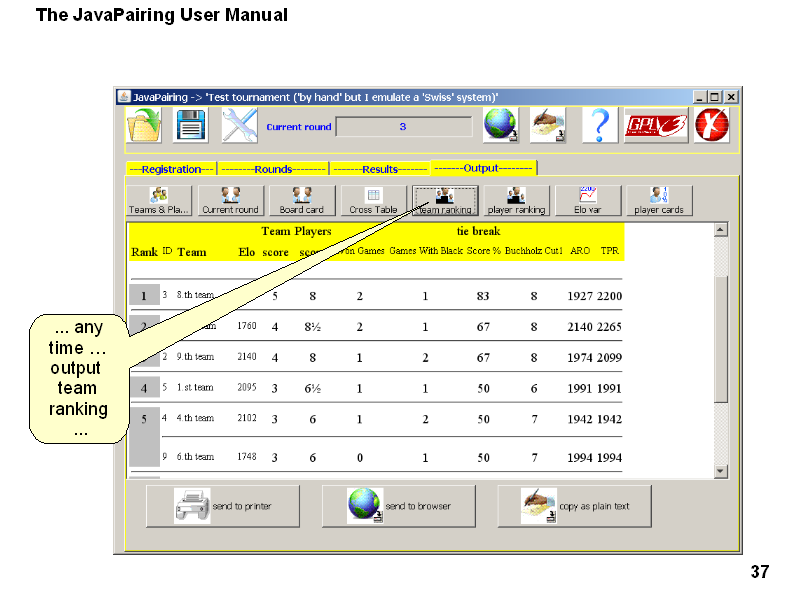
Task: Generate player cards
Action: tap(659, 201)
